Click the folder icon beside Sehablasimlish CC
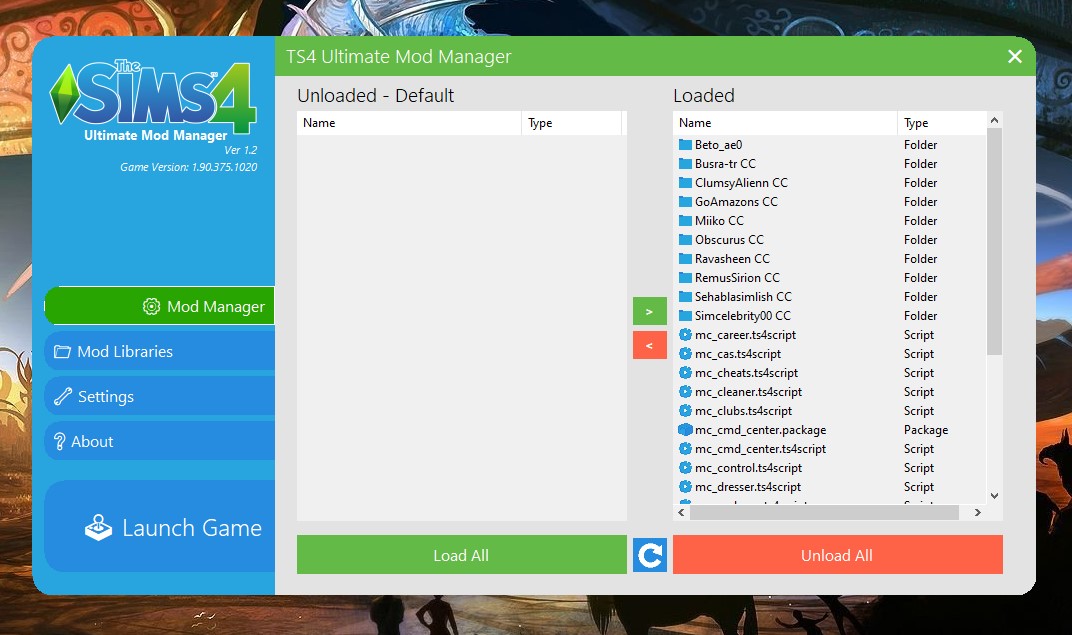The image size is (1072, 635). pos(685,297)
